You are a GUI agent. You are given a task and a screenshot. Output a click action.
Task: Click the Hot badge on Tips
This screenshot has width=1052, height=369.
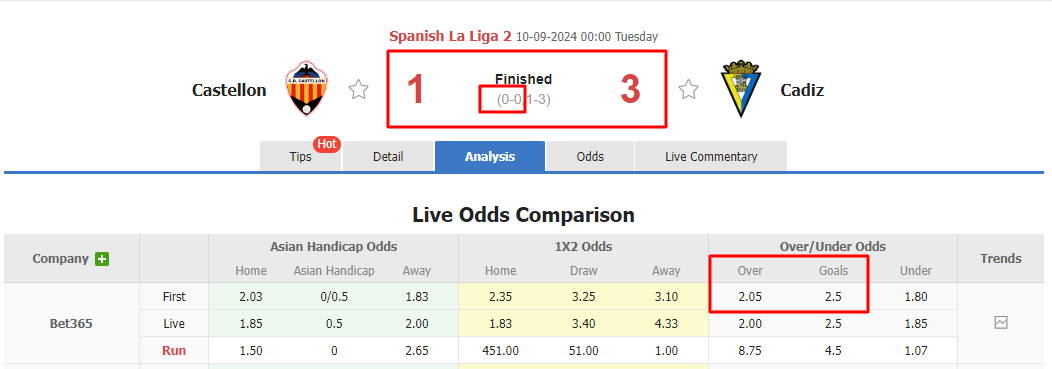pos(327,144)
